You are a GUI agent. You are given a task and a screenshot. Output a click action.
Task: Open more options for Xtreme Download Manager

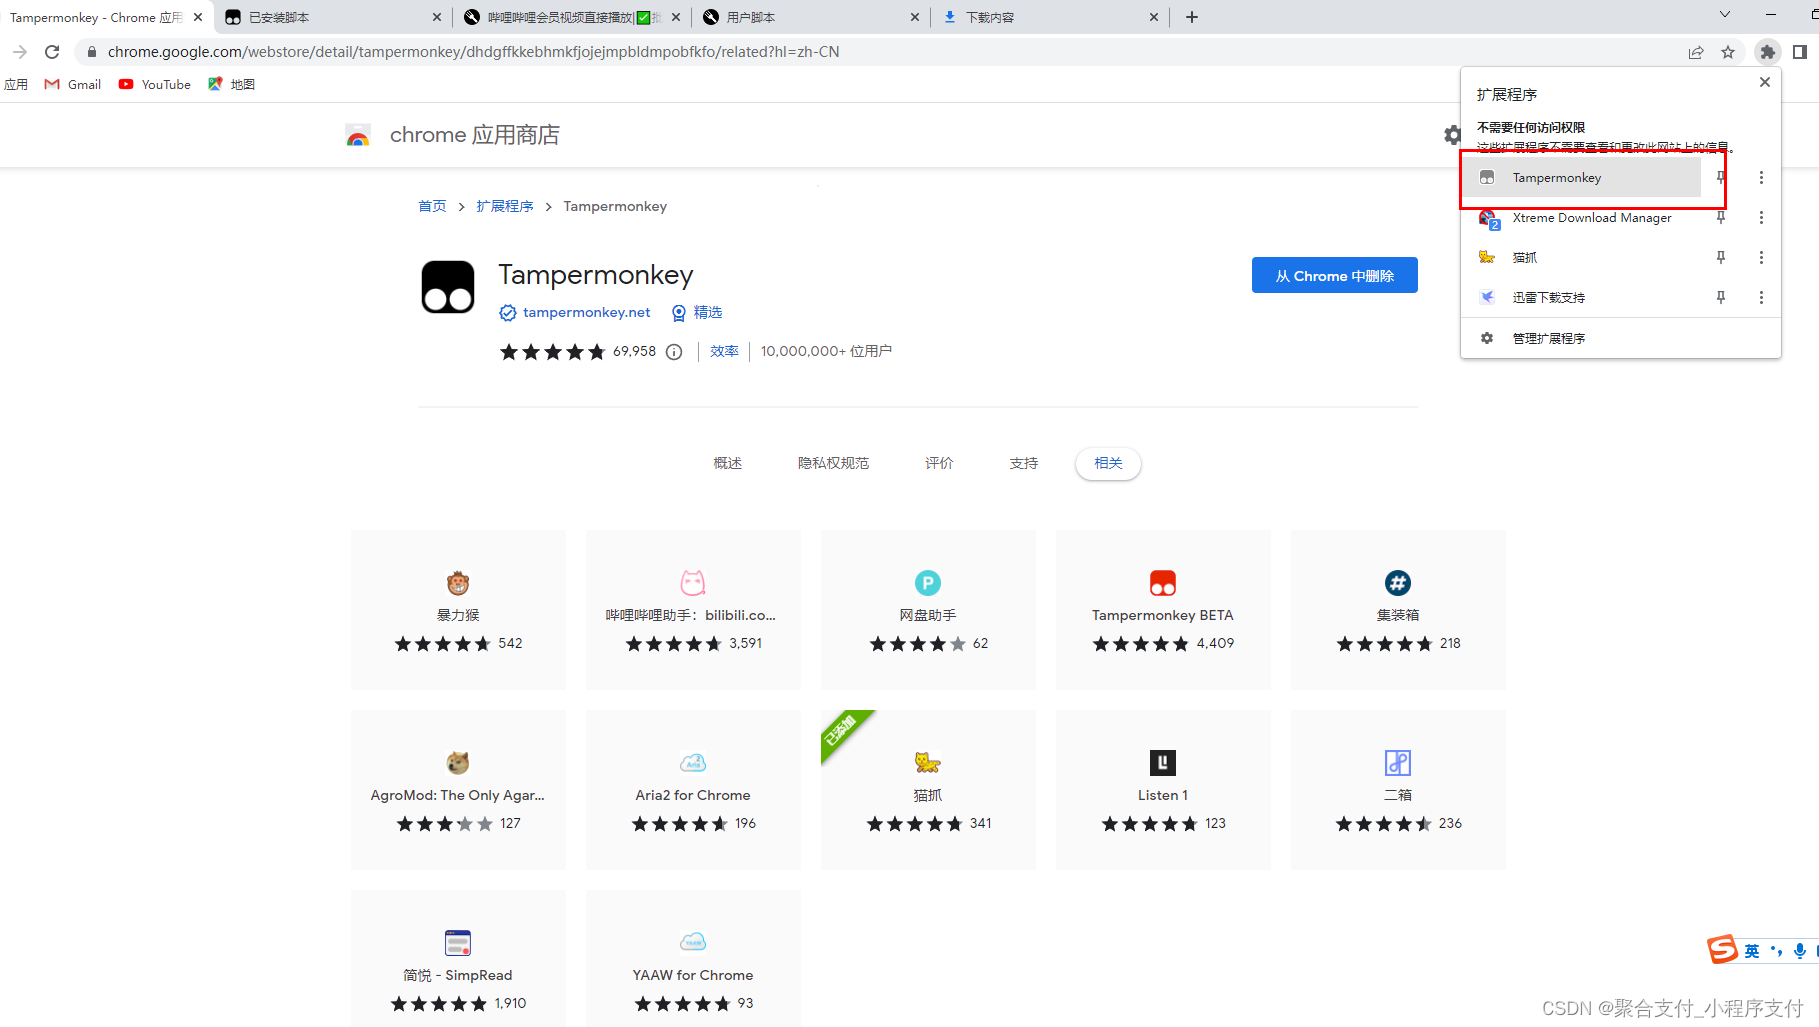[x=1761, y=217]
